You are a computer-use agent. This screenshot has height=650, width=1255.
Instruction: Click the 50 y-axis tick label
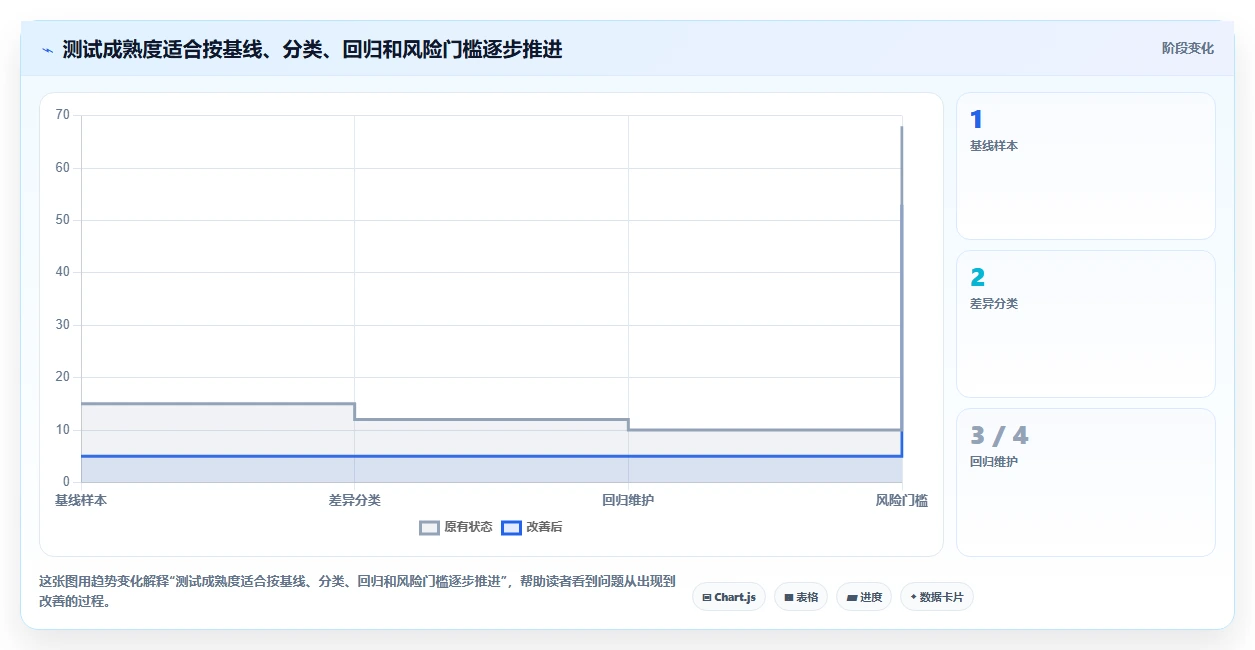tap(63, 220)
